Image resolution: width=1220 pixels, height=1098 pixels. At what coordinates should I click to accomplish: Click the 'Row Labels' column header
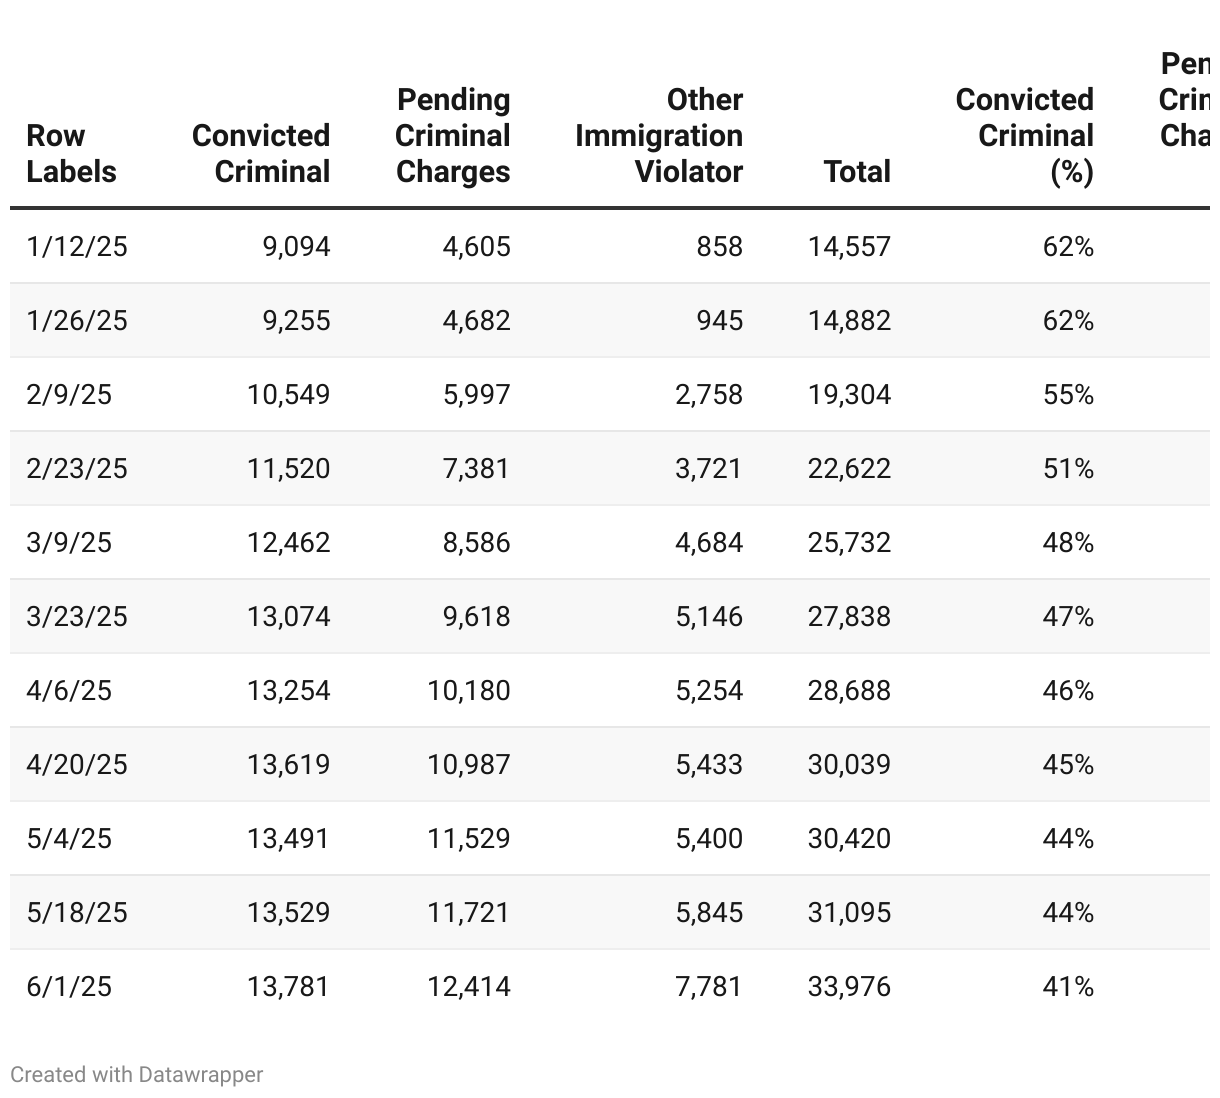click(70, 153)
